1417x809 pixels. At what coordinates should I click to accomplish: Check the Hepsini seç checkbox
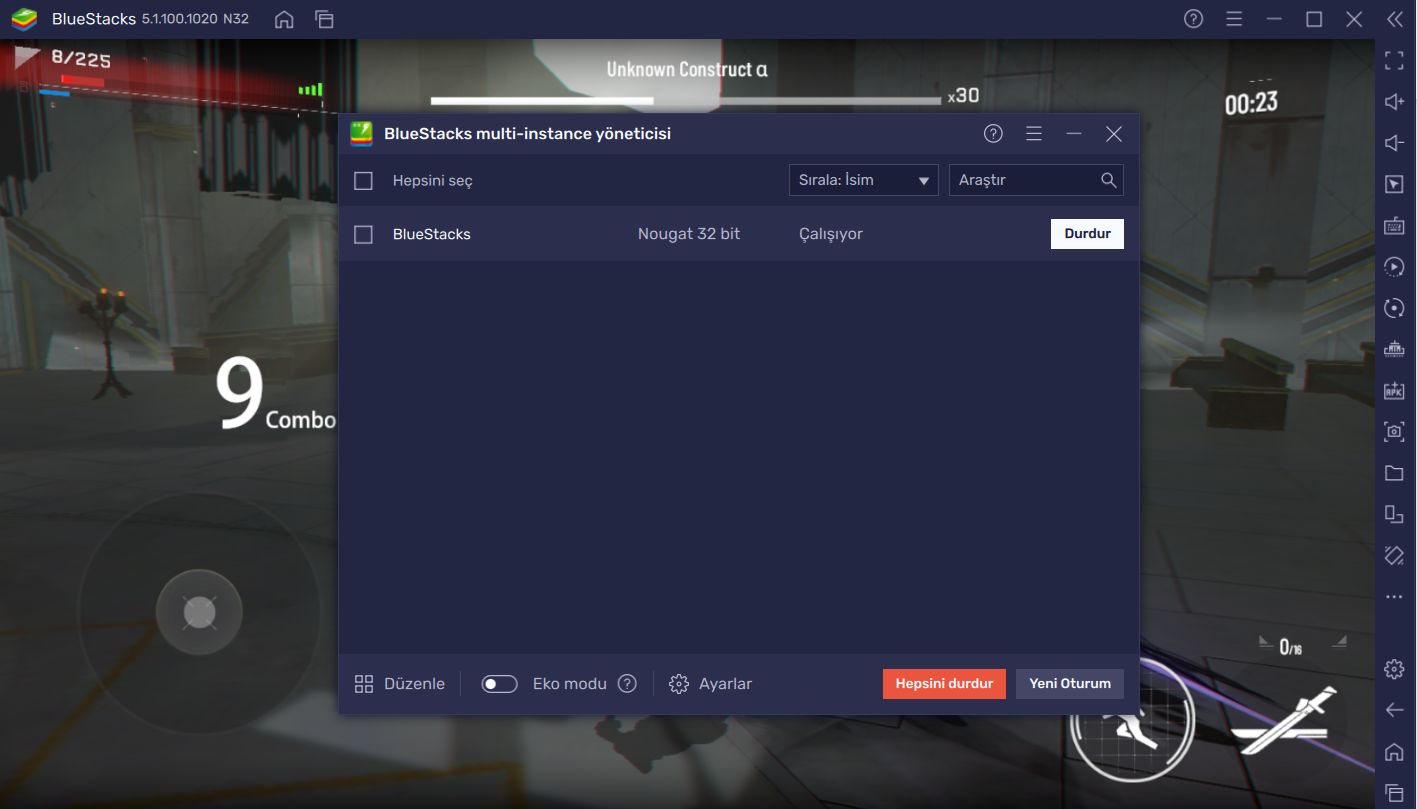[364, 181]
